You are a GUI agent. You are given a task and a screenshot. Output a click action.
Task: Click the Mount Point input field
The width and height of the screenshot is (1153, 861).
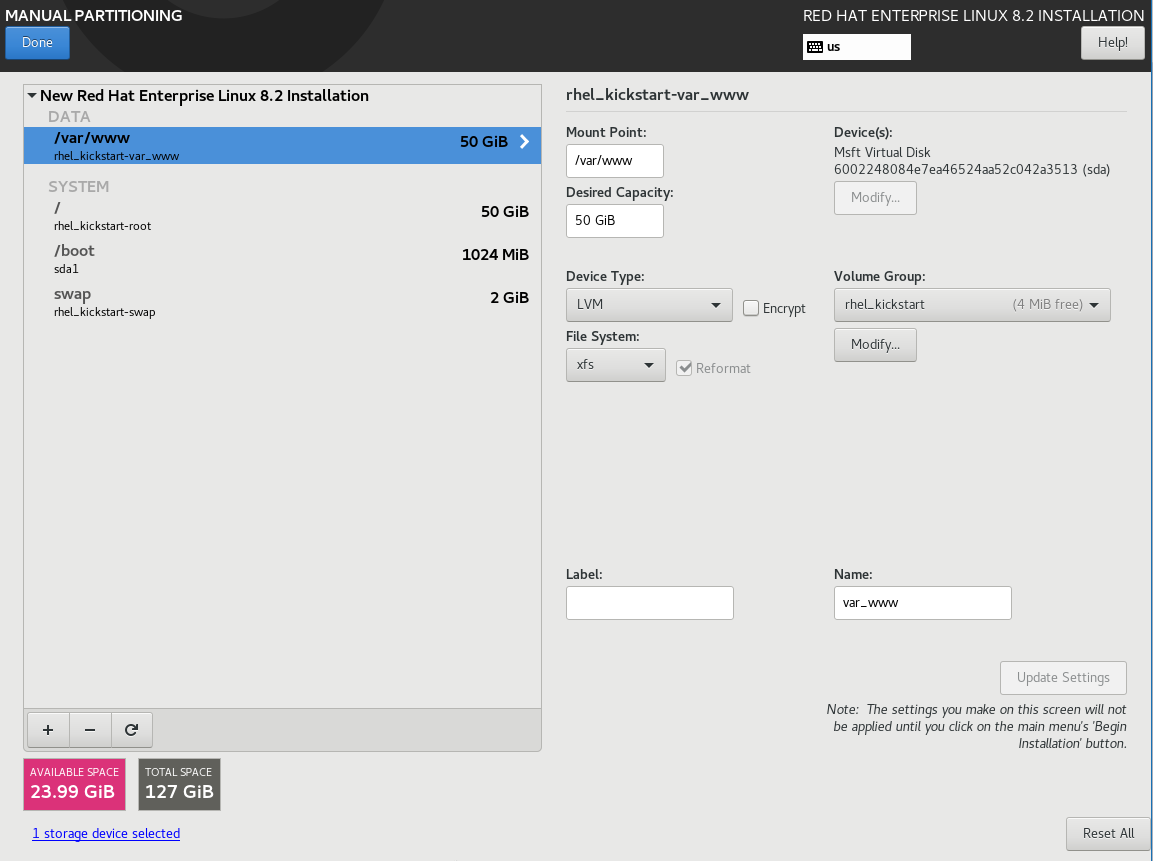coord(615,160)
